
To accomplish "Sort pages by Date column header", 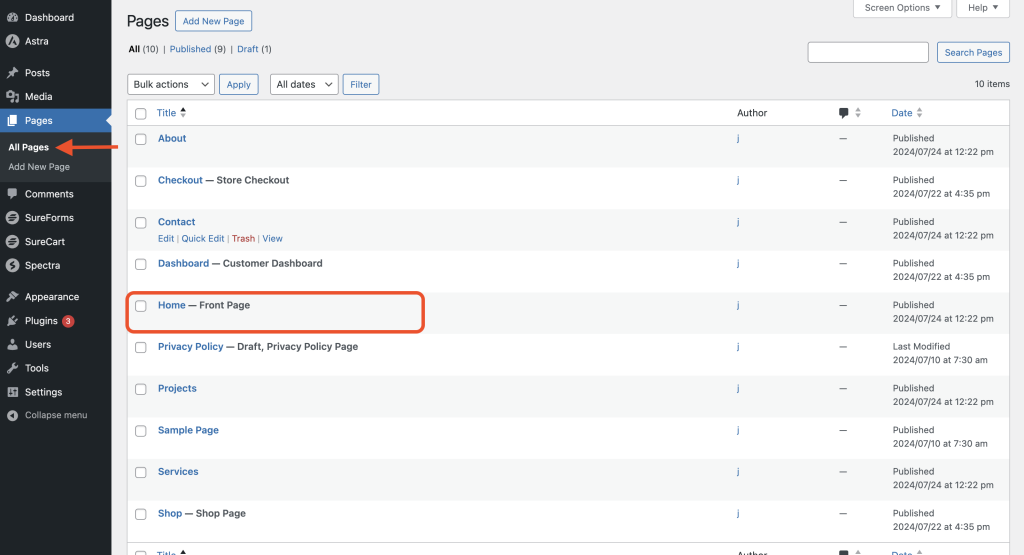I will pos(901,113).
